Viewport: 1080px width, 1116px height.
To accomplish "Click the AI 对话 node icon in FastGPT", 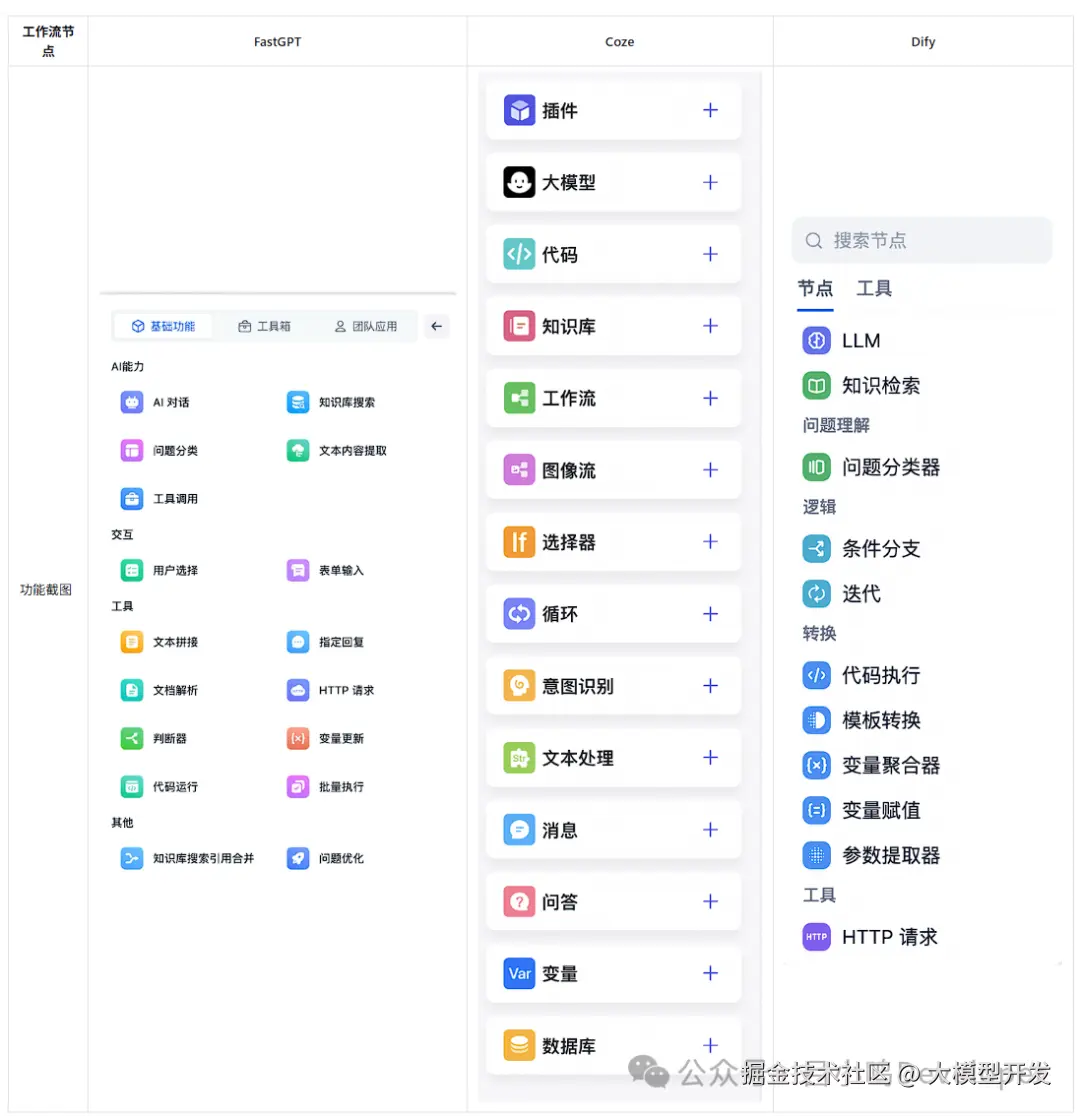I will pyautogui.click(x=132, y=402).
